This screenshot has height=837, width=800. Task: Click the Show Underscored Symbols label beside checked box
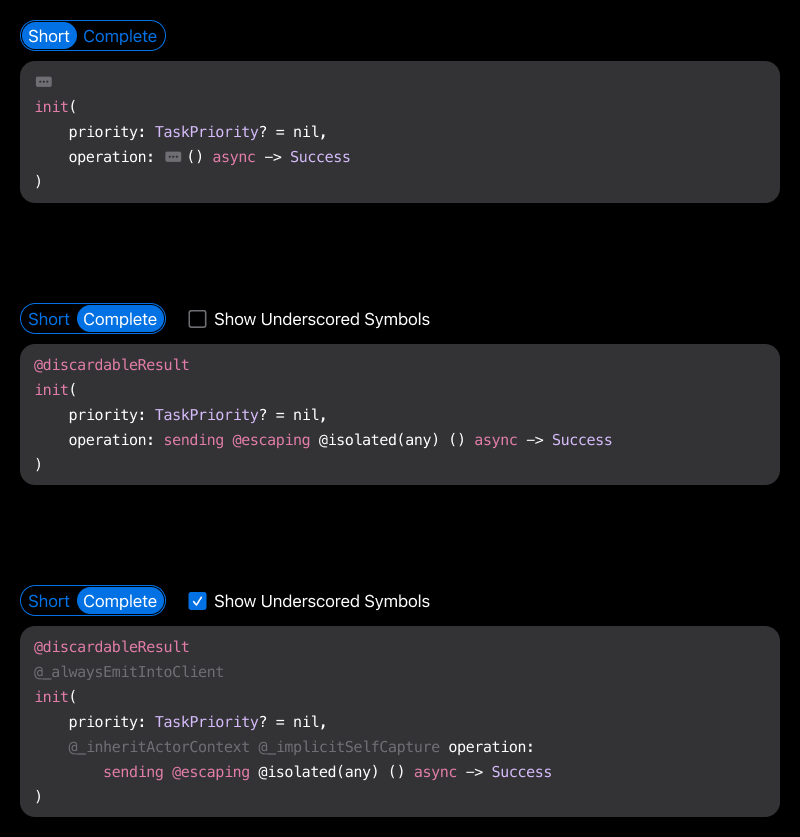322,601
